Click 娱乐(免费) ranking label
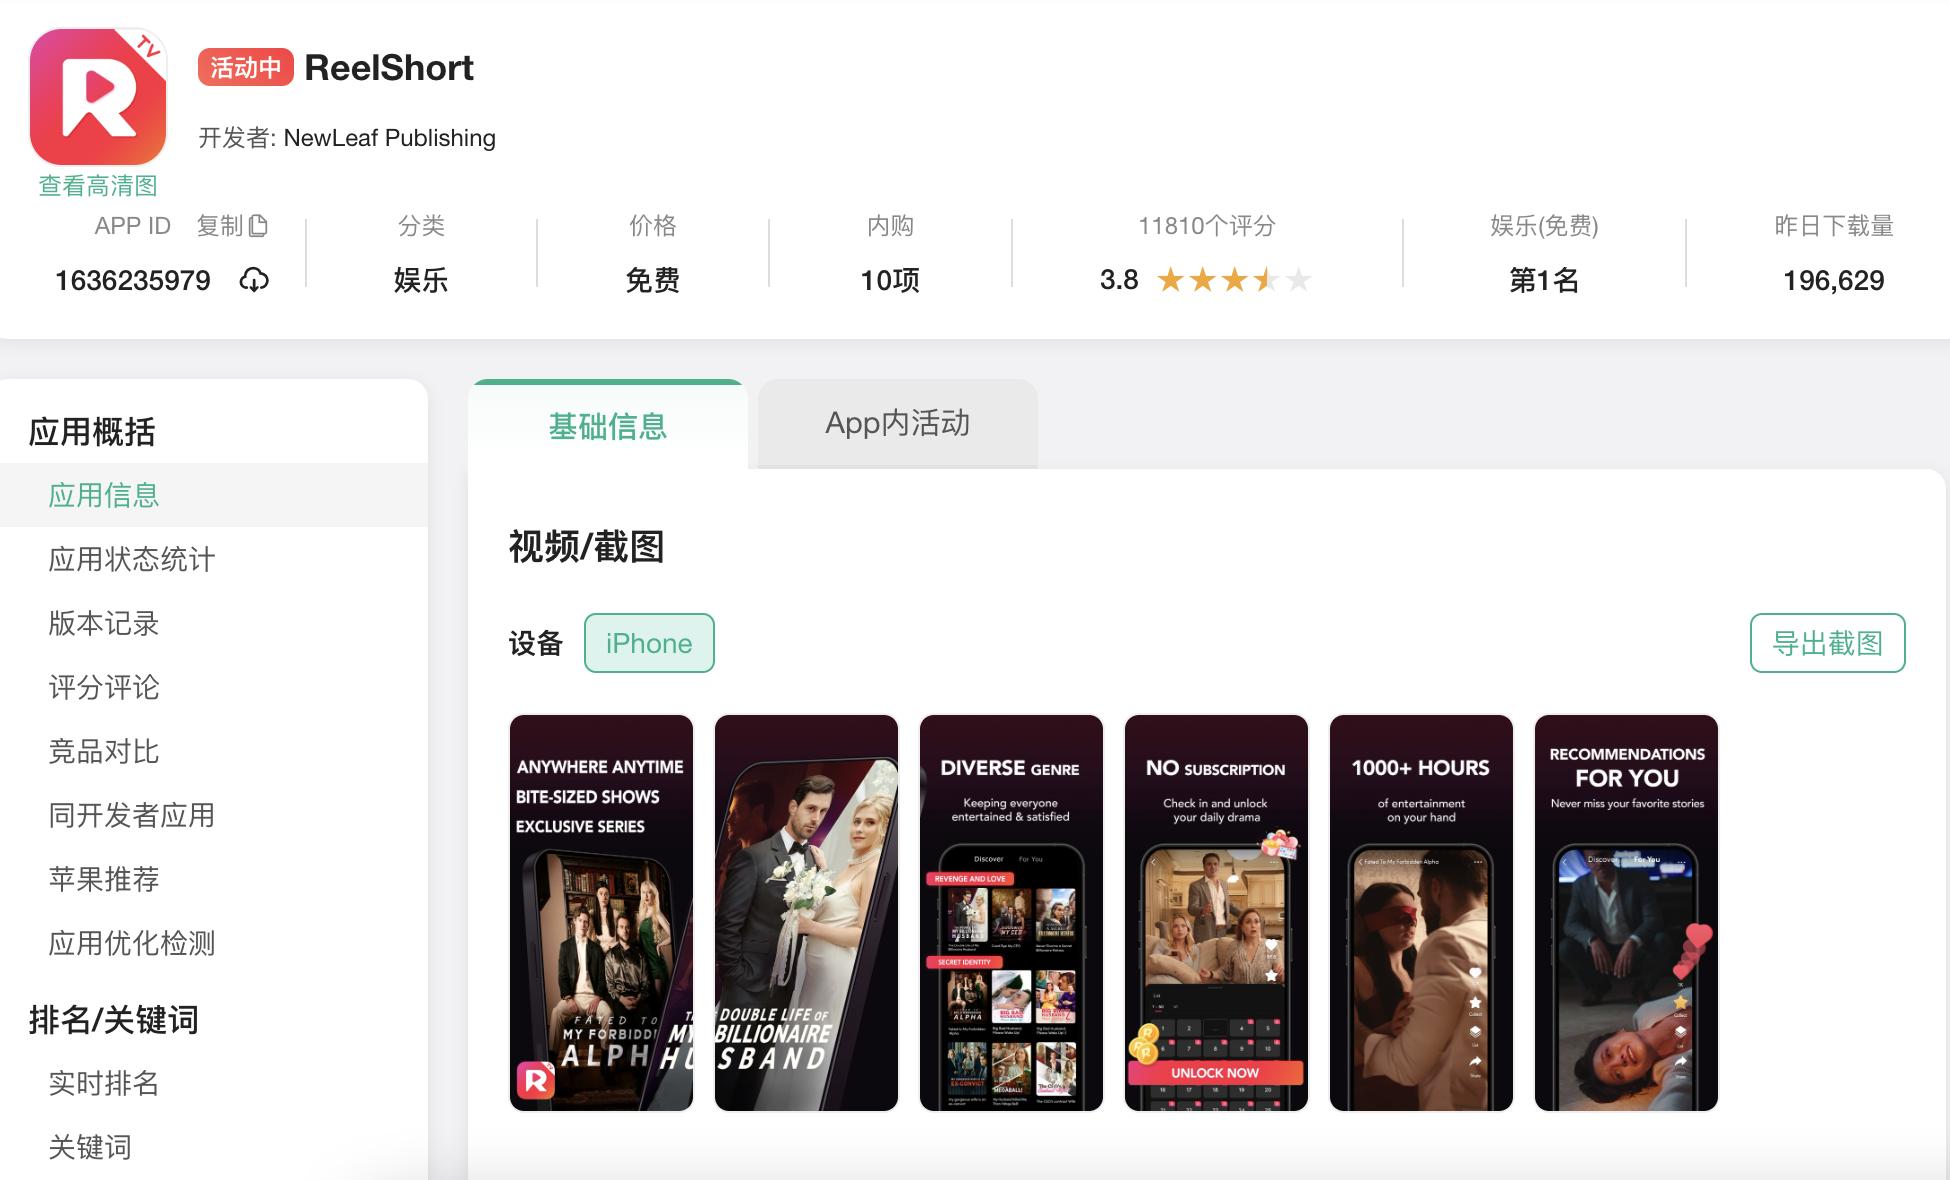The image size is (1950, 1180). coord(1544,226)
